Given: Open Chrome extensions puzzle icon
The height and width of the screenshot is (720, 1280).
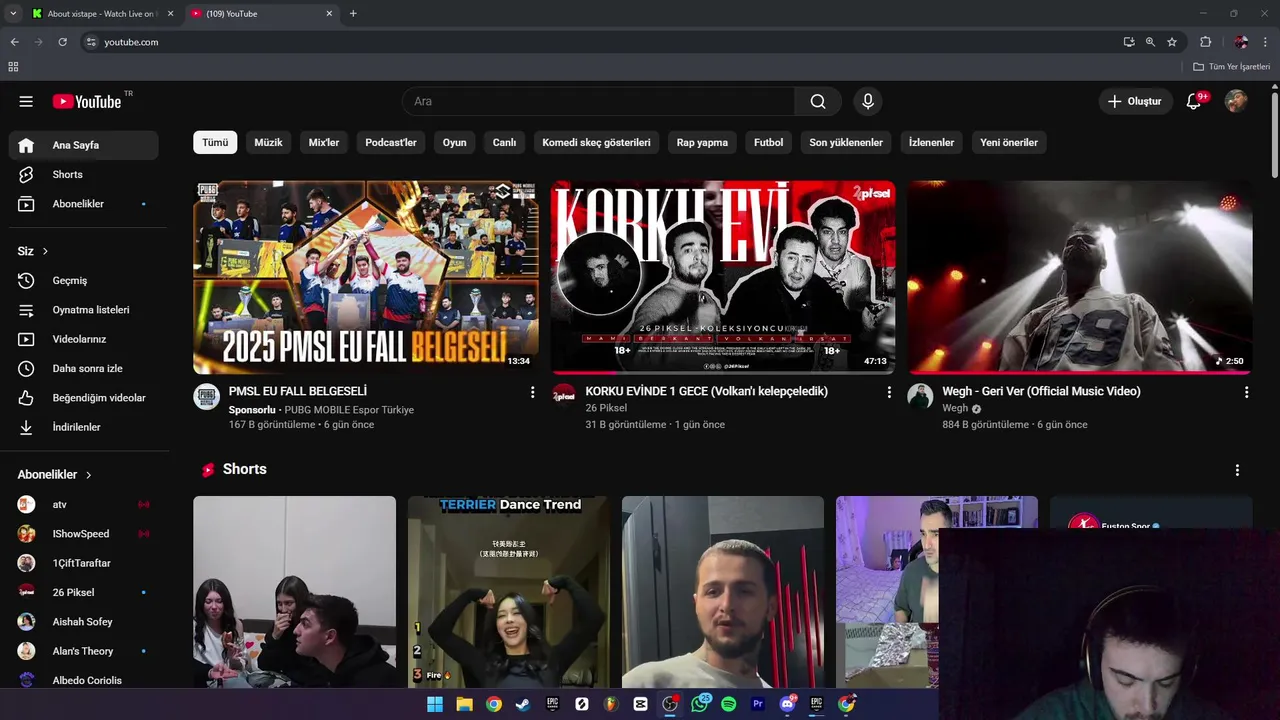Looking at the screenshot, I should point(1205,42).
